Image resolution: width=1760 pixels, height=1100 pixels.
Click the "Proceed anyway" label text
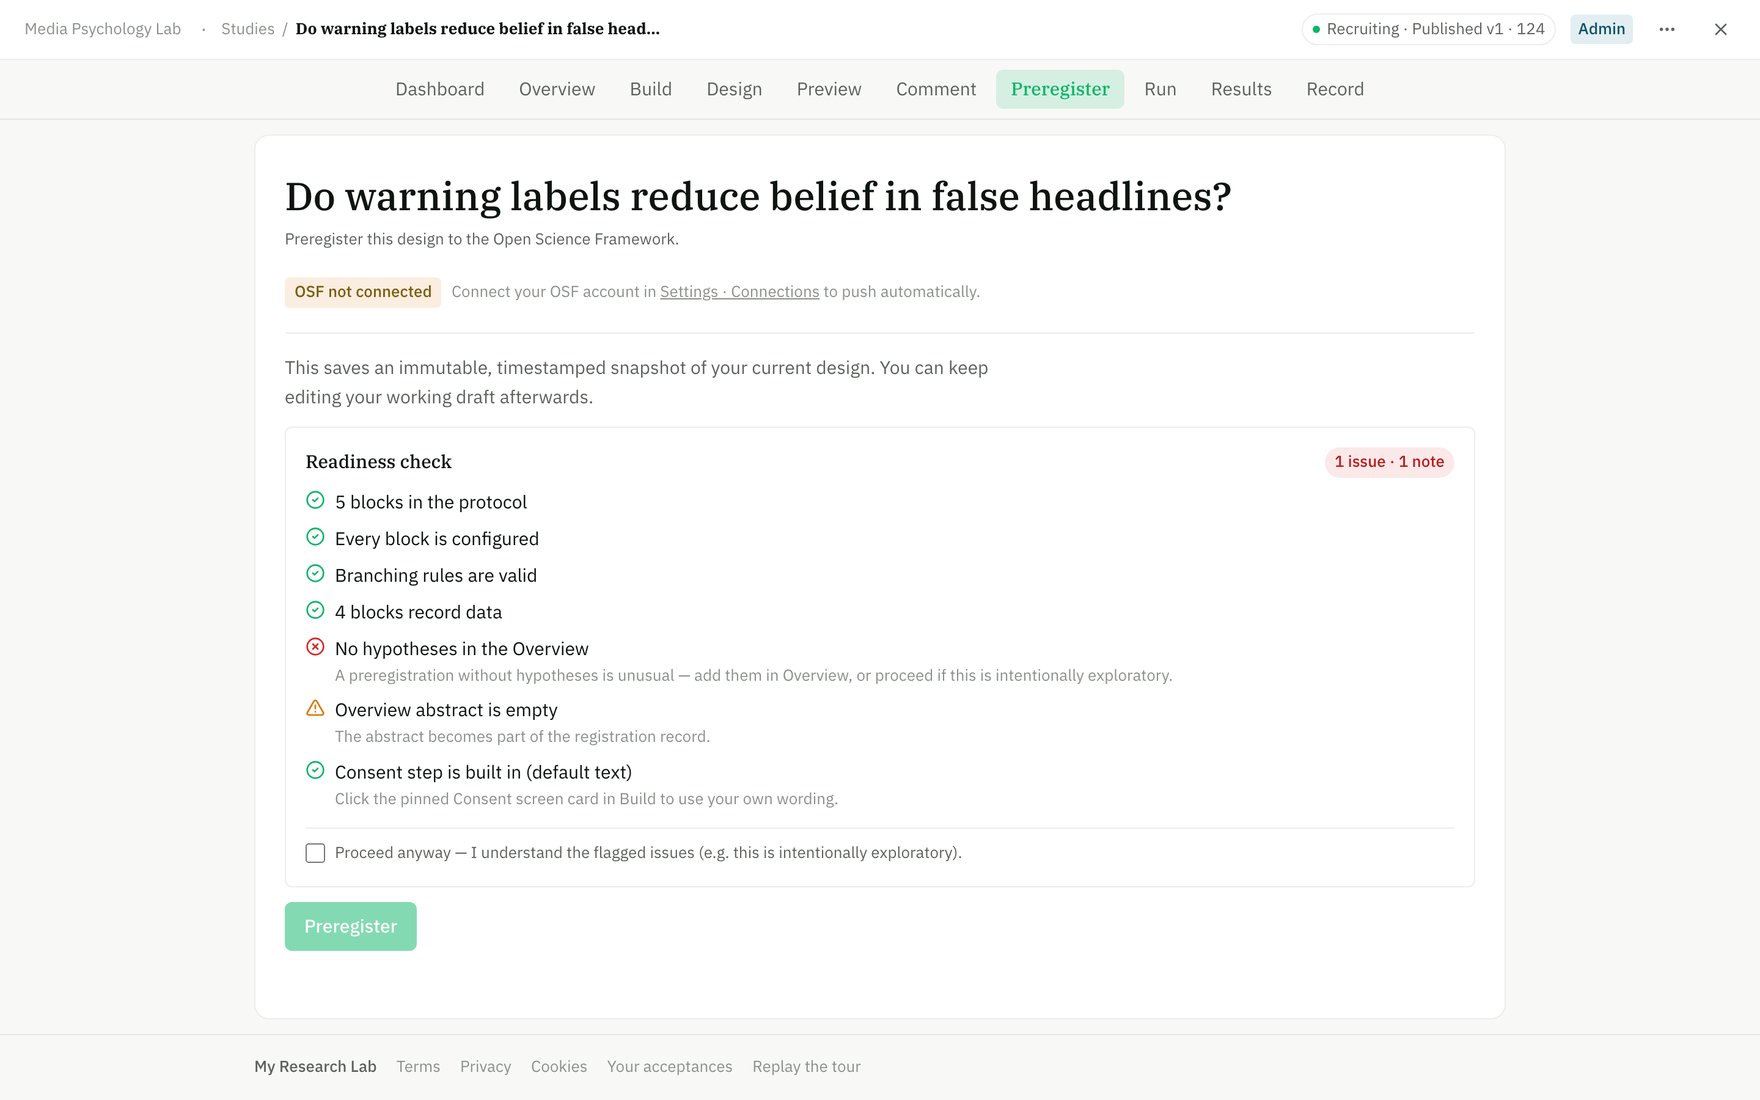(x=648, y=853)
